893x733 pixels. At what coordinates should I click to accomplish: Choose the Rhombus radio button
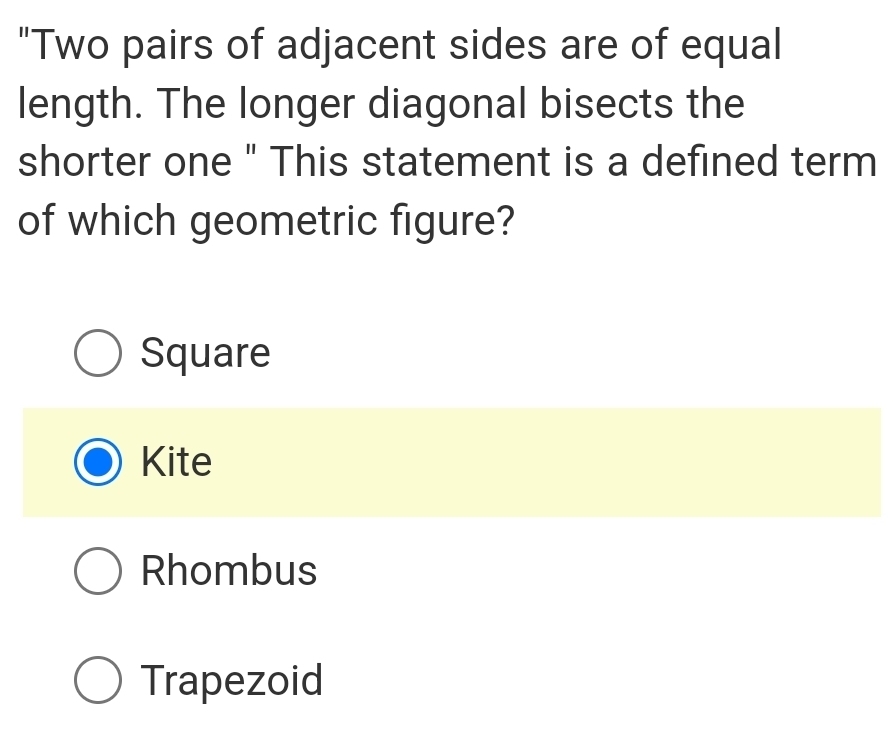tap(97, 572)
